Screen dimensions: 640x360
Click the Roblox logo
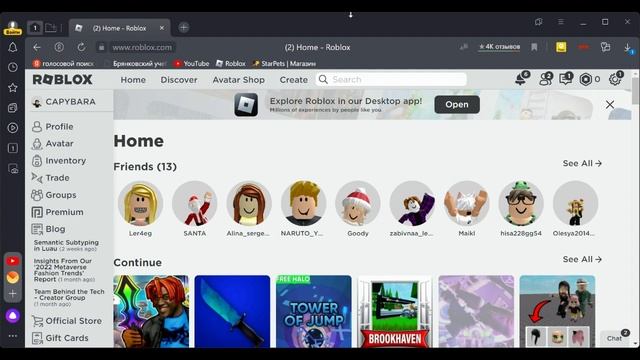[62, 80]
